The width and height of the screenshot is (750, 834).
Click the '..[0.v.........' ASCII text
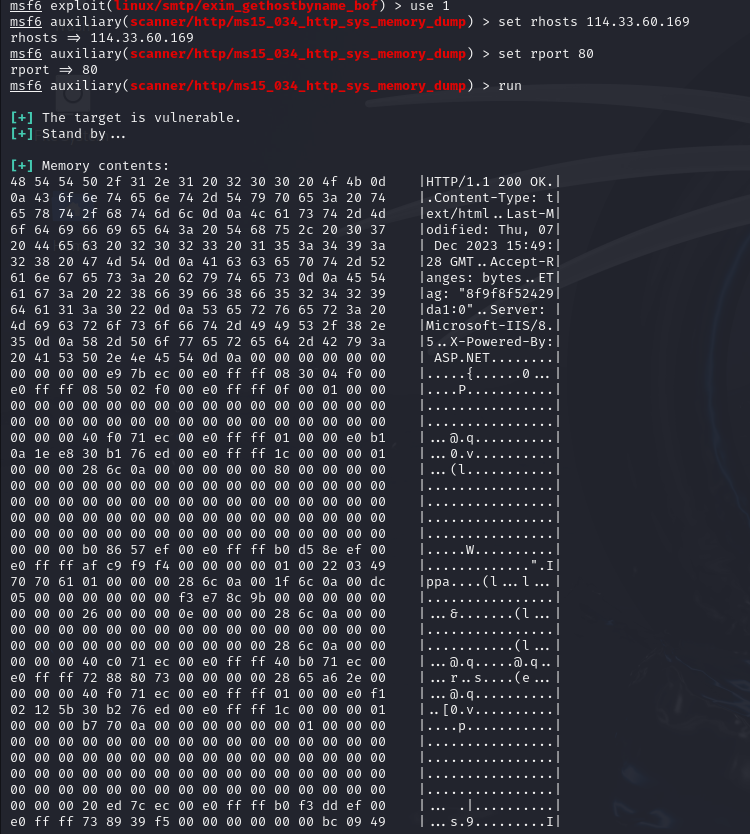coord(489,710)
